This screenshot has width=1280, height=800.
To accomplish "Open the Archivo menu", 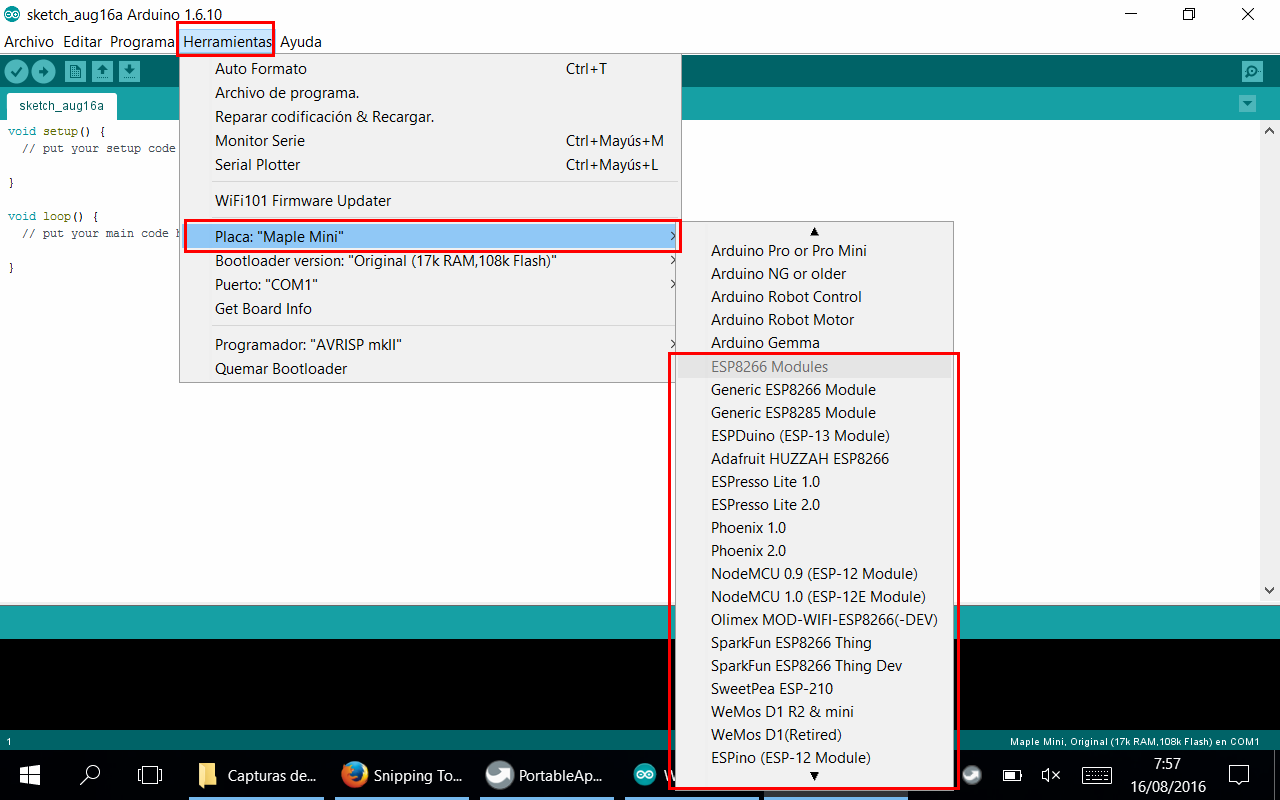I will pos(29,42).
